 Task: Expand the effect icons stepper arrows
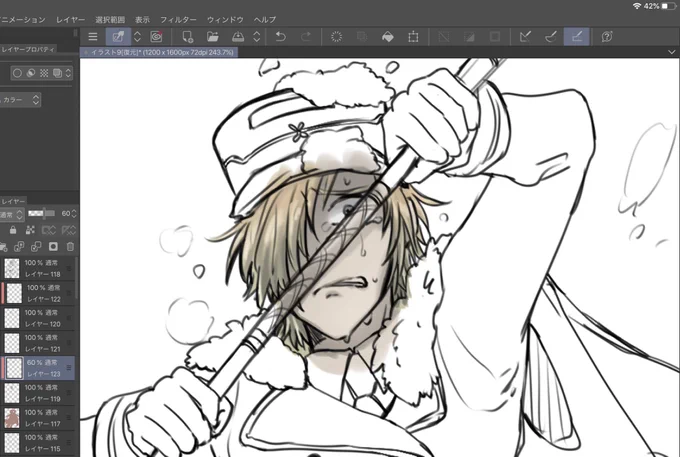pyautogui.click(x=68, y=73)
